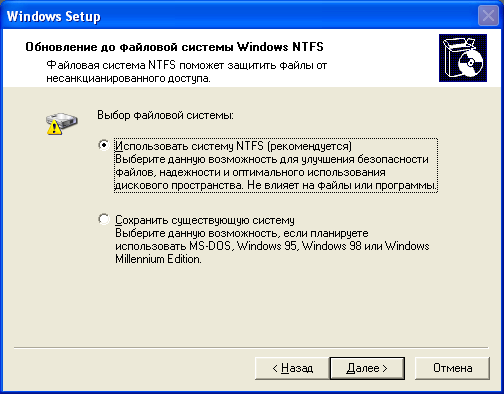Click the label "Сохранить существующую систему"
The image size is (504, 394).
click(205, 220)
